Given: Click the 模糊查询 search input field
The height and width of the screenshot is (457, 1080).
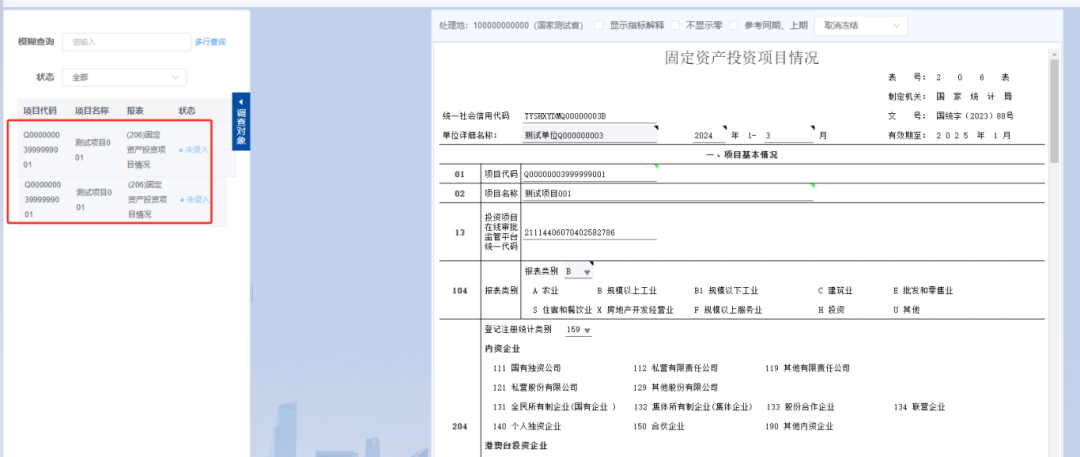Looking at the screenshot, I should 126,42.
